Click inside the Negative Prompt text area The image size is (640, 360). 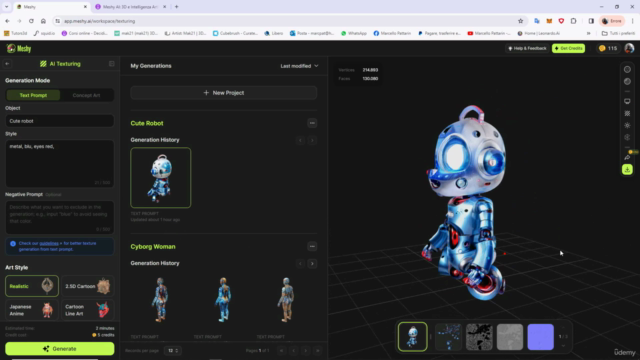point(60,217)
